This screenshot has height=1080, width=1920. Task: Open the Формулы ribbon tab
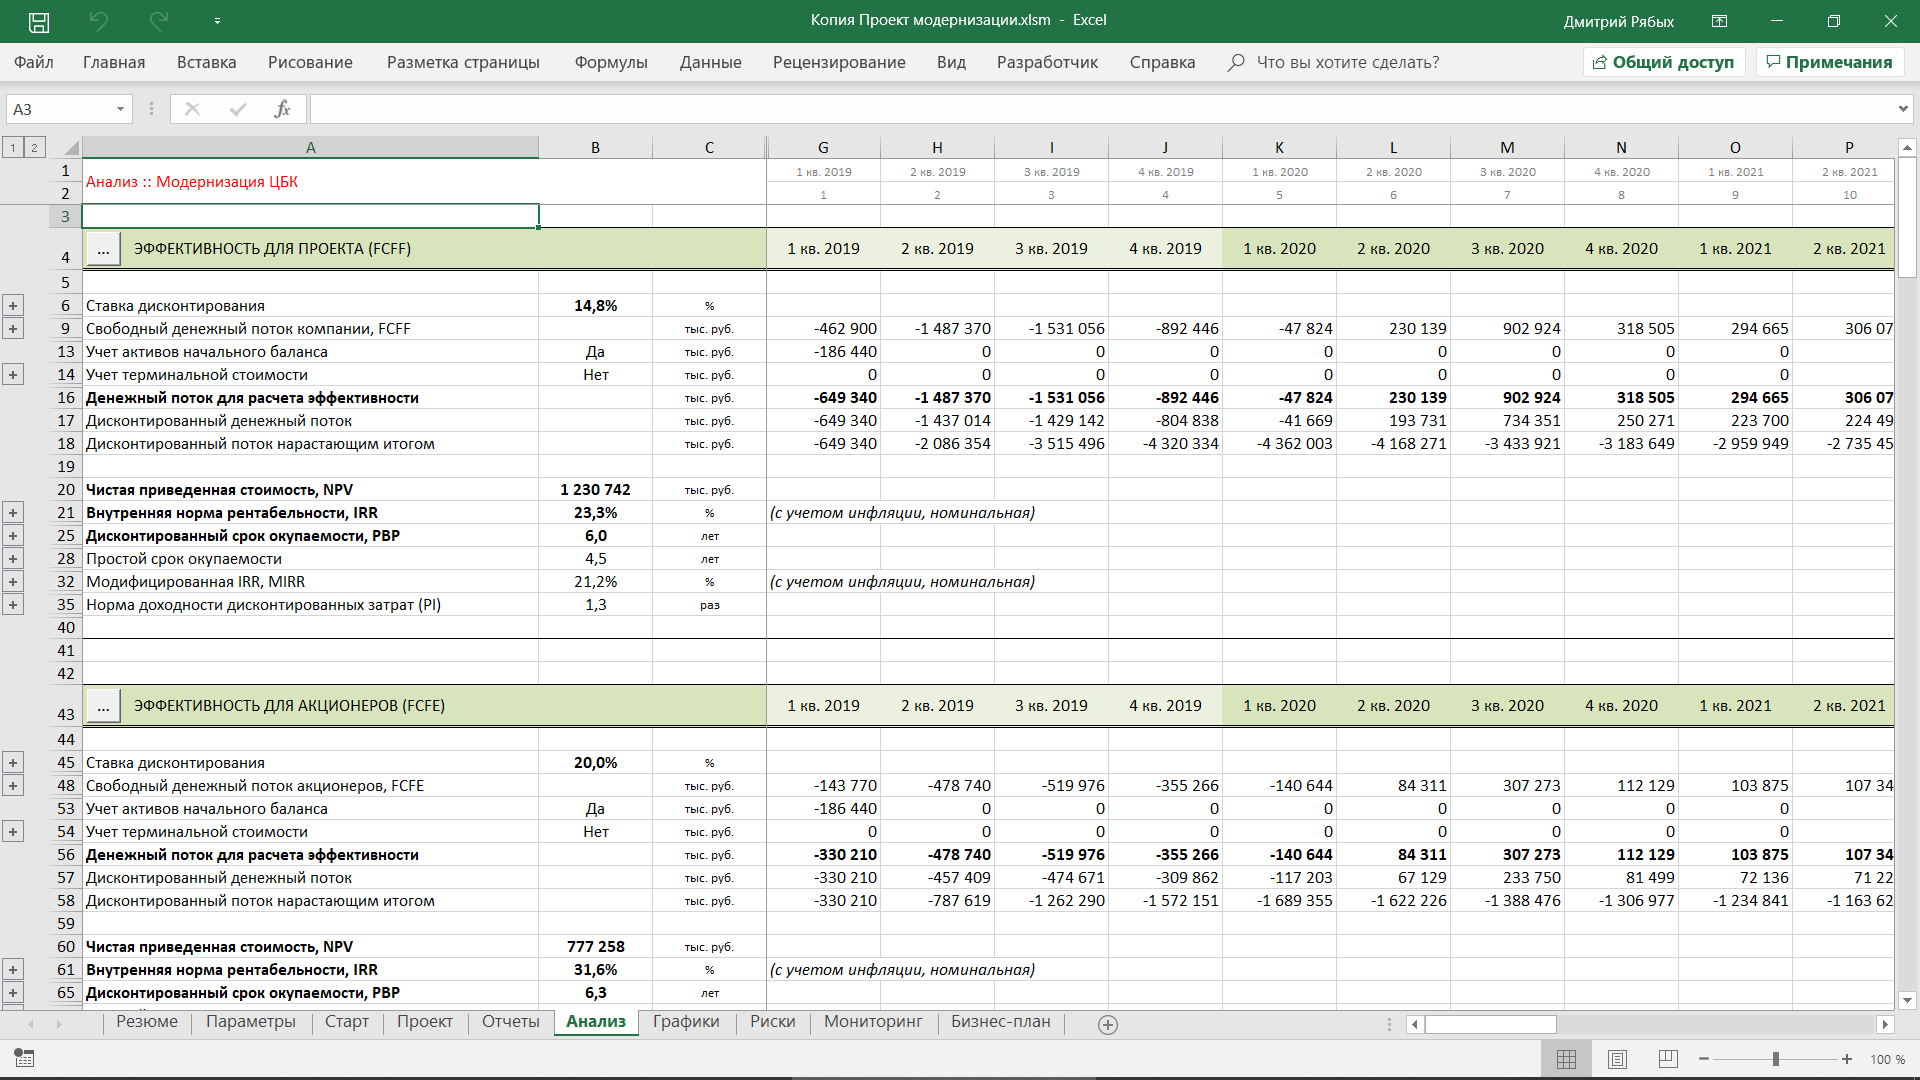click(610, 62)
